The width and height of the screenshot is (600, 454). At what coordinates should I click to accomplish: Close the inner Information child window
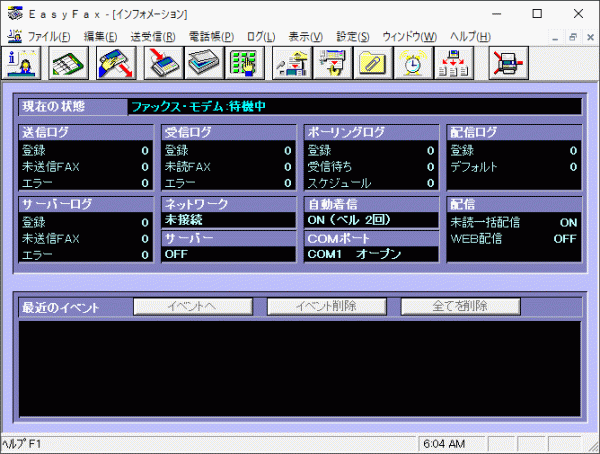[x=590, y=38]
